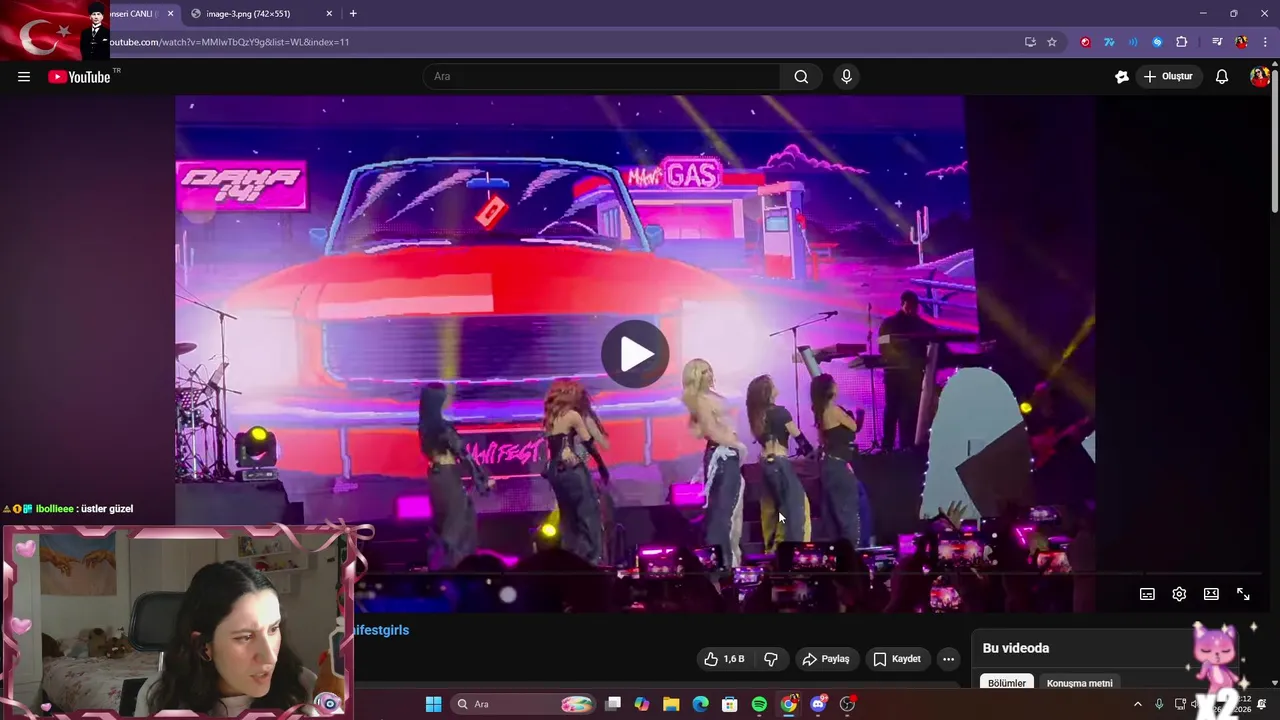
Task: Open the YouTube account avatar menu
Action: pyautogui.click(x=1260, y=77)
